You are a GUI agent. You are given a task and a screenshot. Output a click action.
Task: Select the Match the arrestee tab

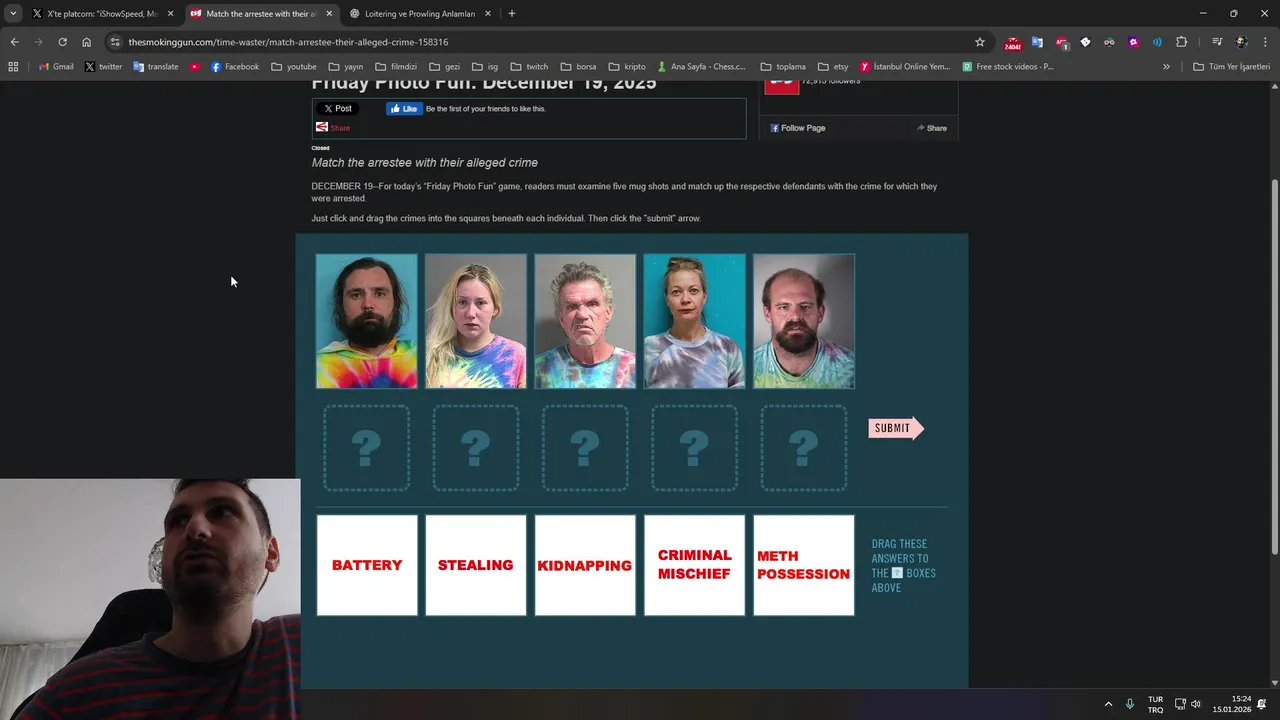[262, 13]
